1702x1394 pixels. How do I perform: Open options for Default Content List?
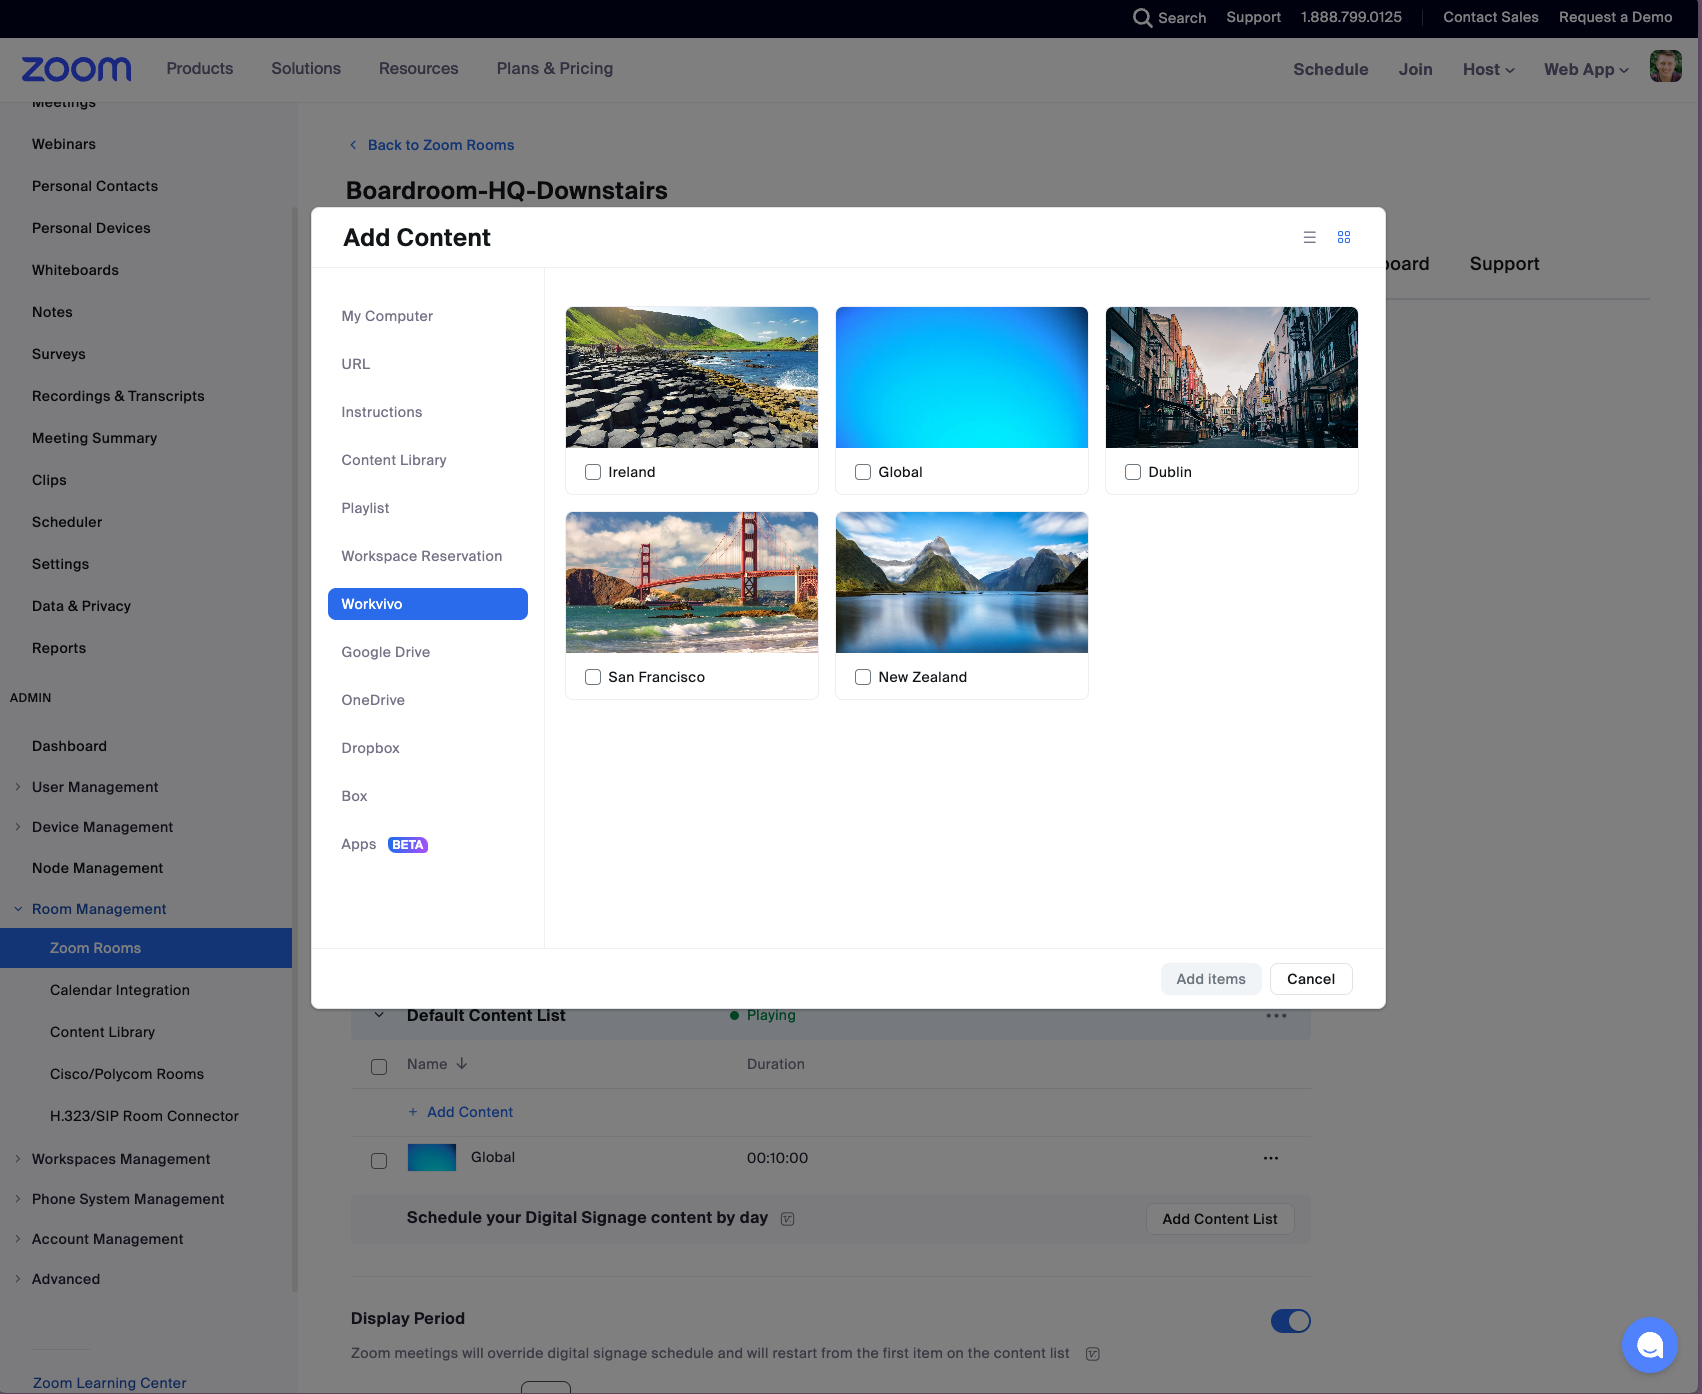coord(1276,1016)
